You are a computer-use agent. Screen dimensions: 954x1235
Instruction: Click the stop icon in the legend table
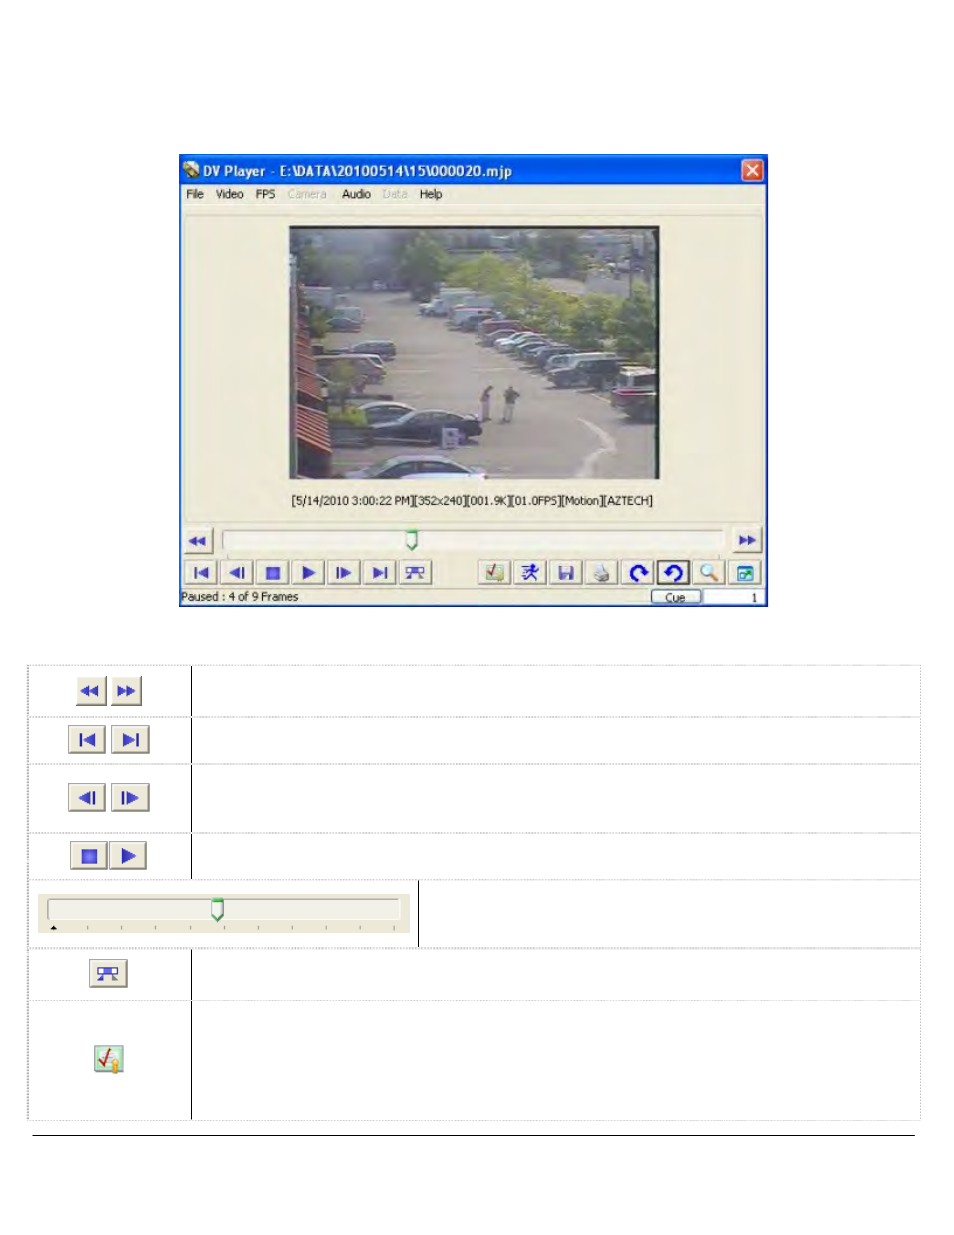89,856
